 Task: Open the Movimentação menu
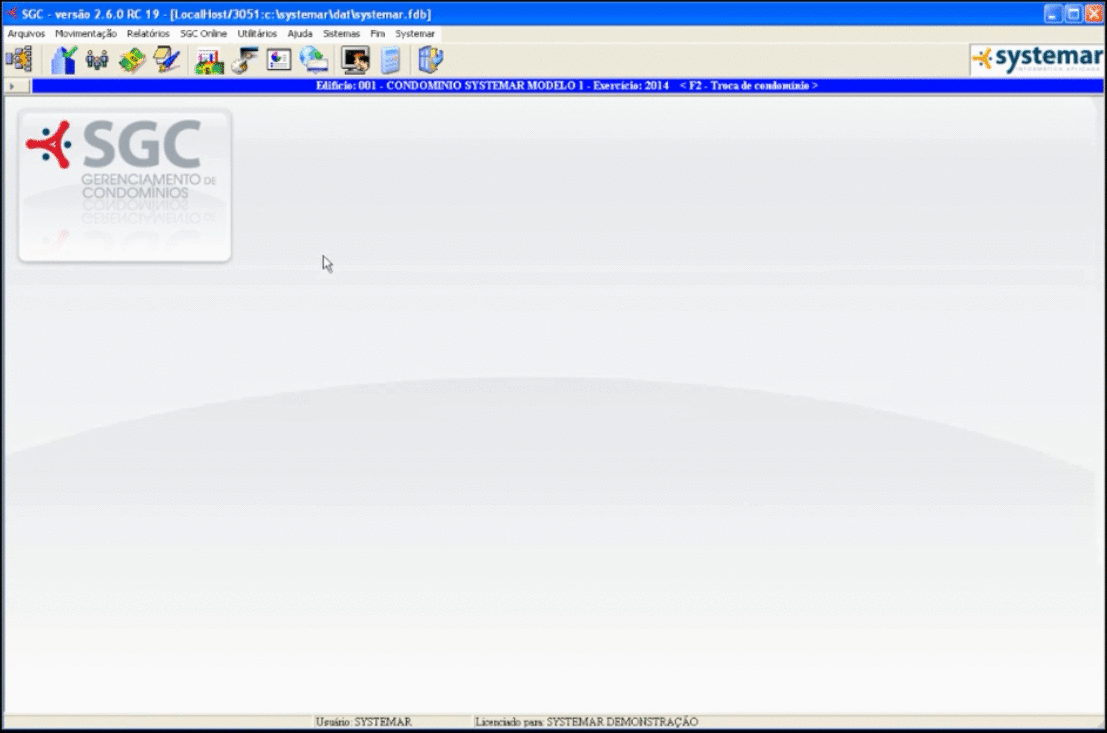tap(86, 33)
